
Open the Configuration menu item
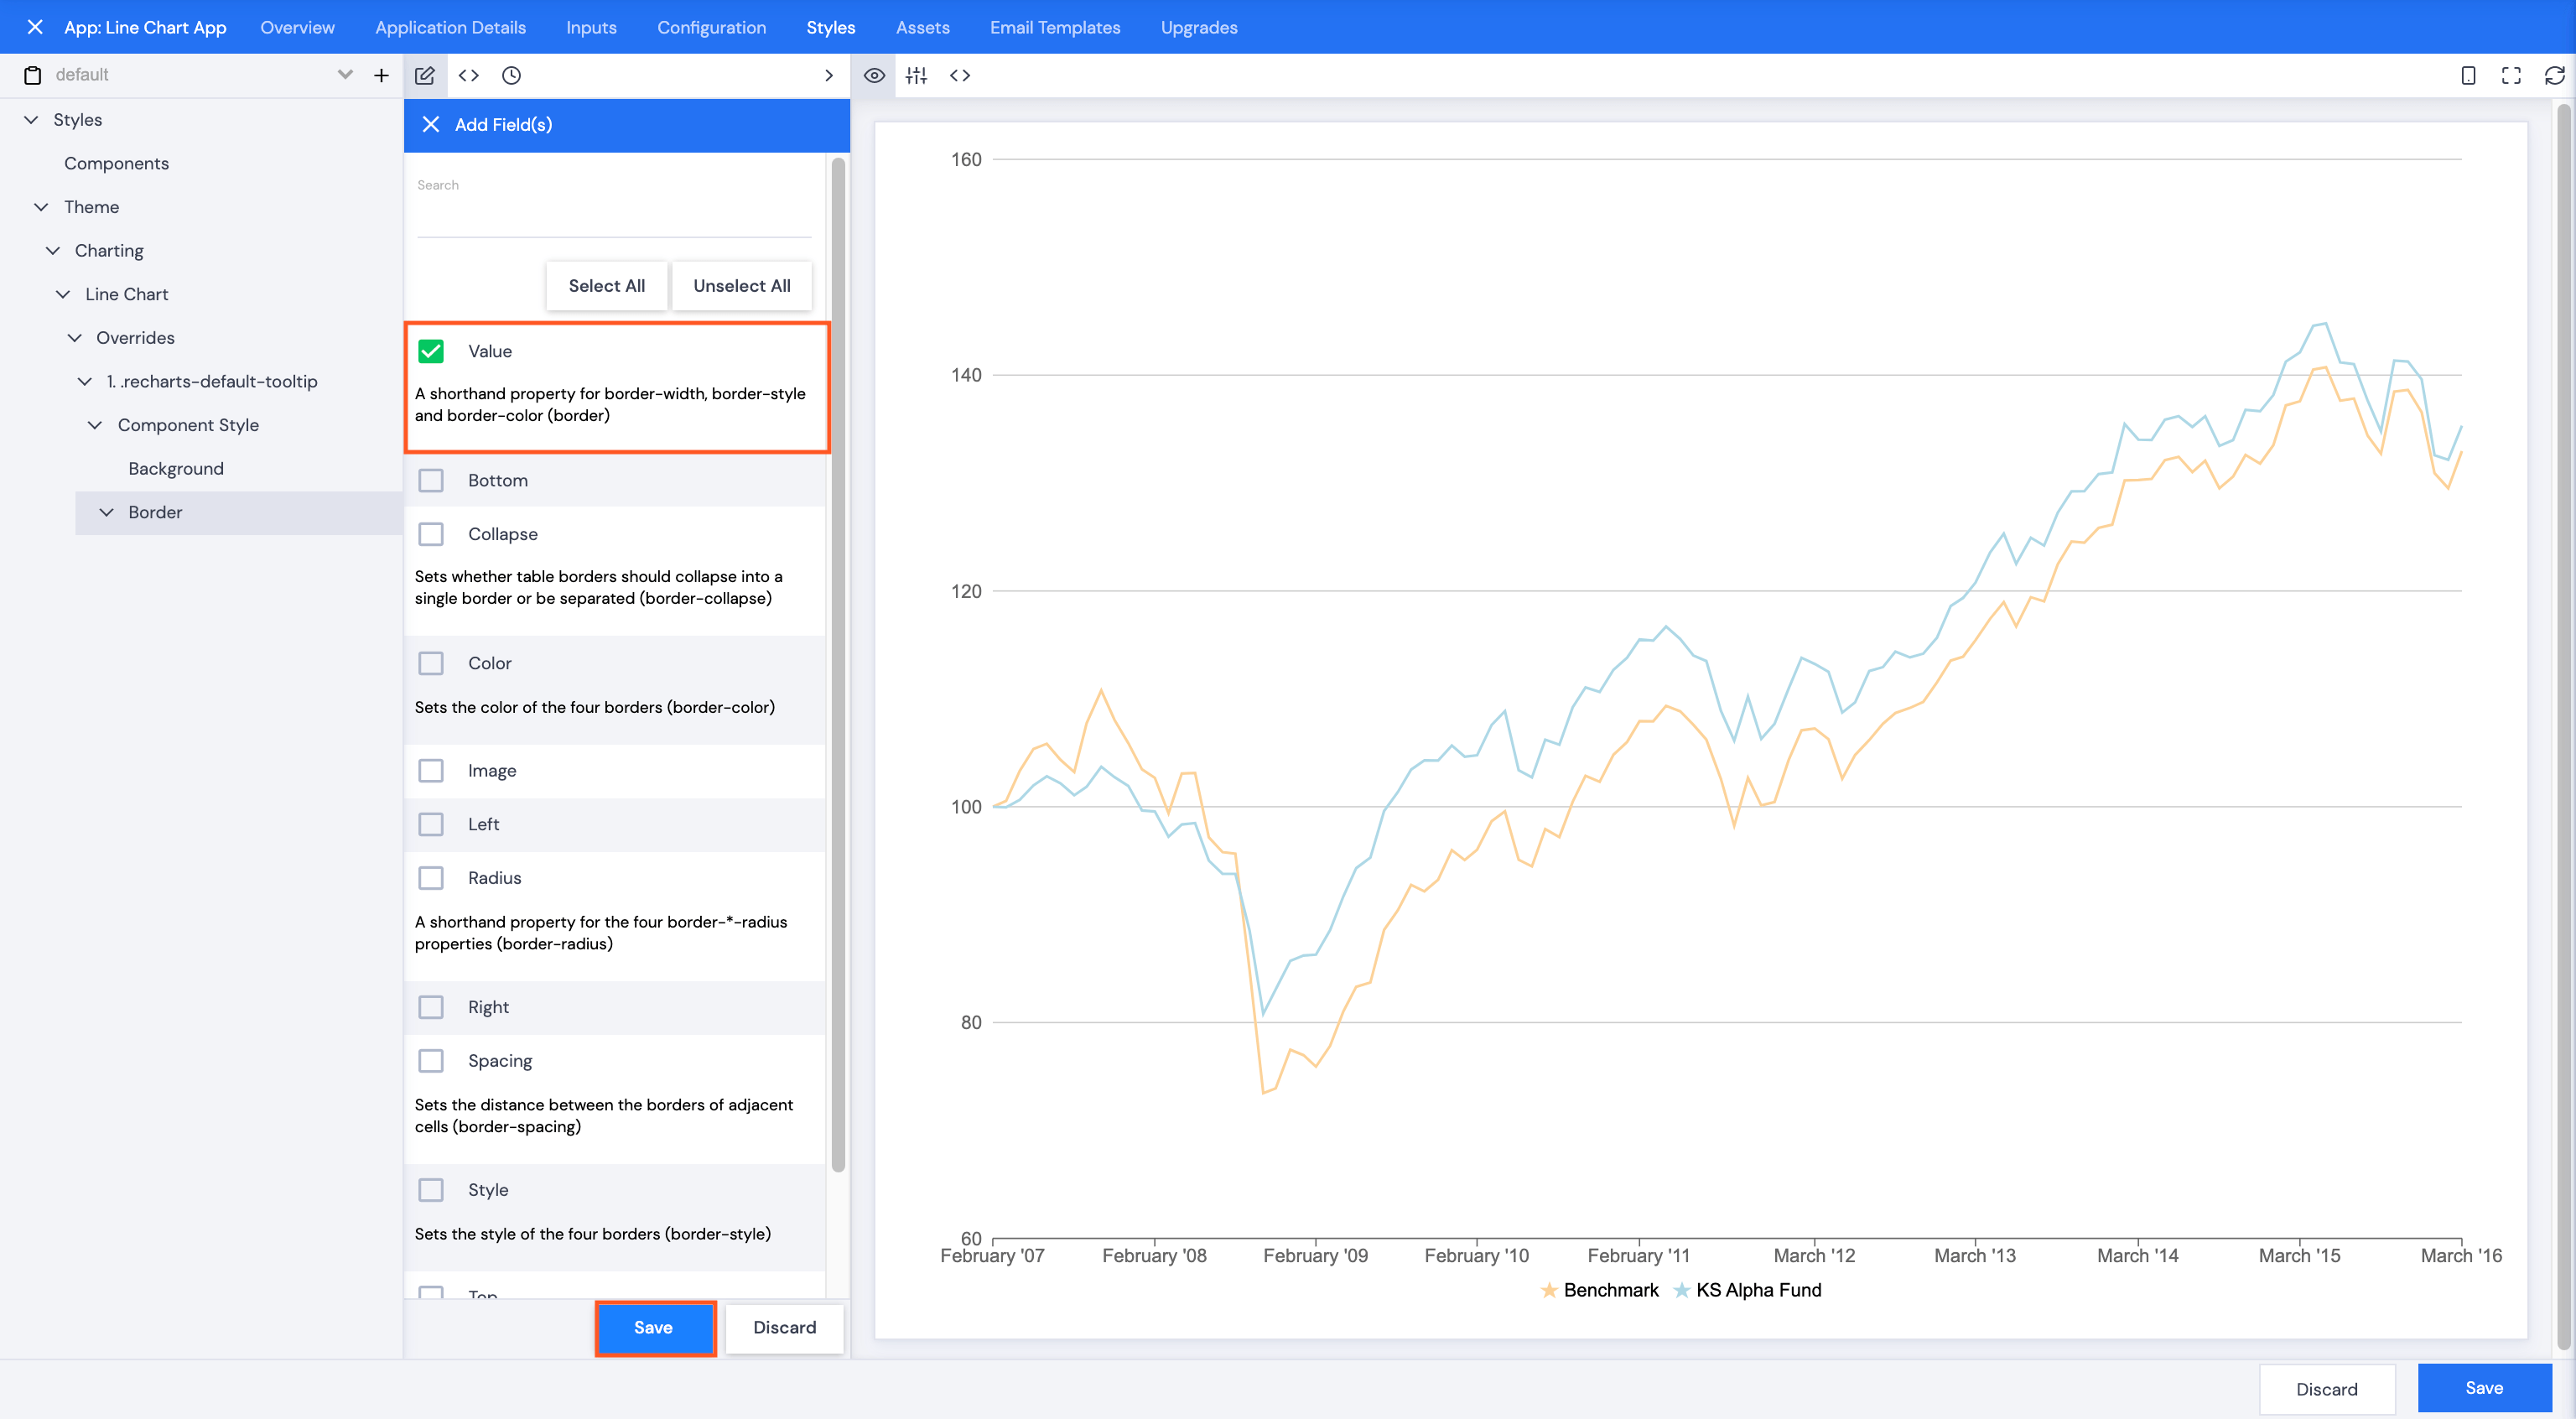pos(711,27)
